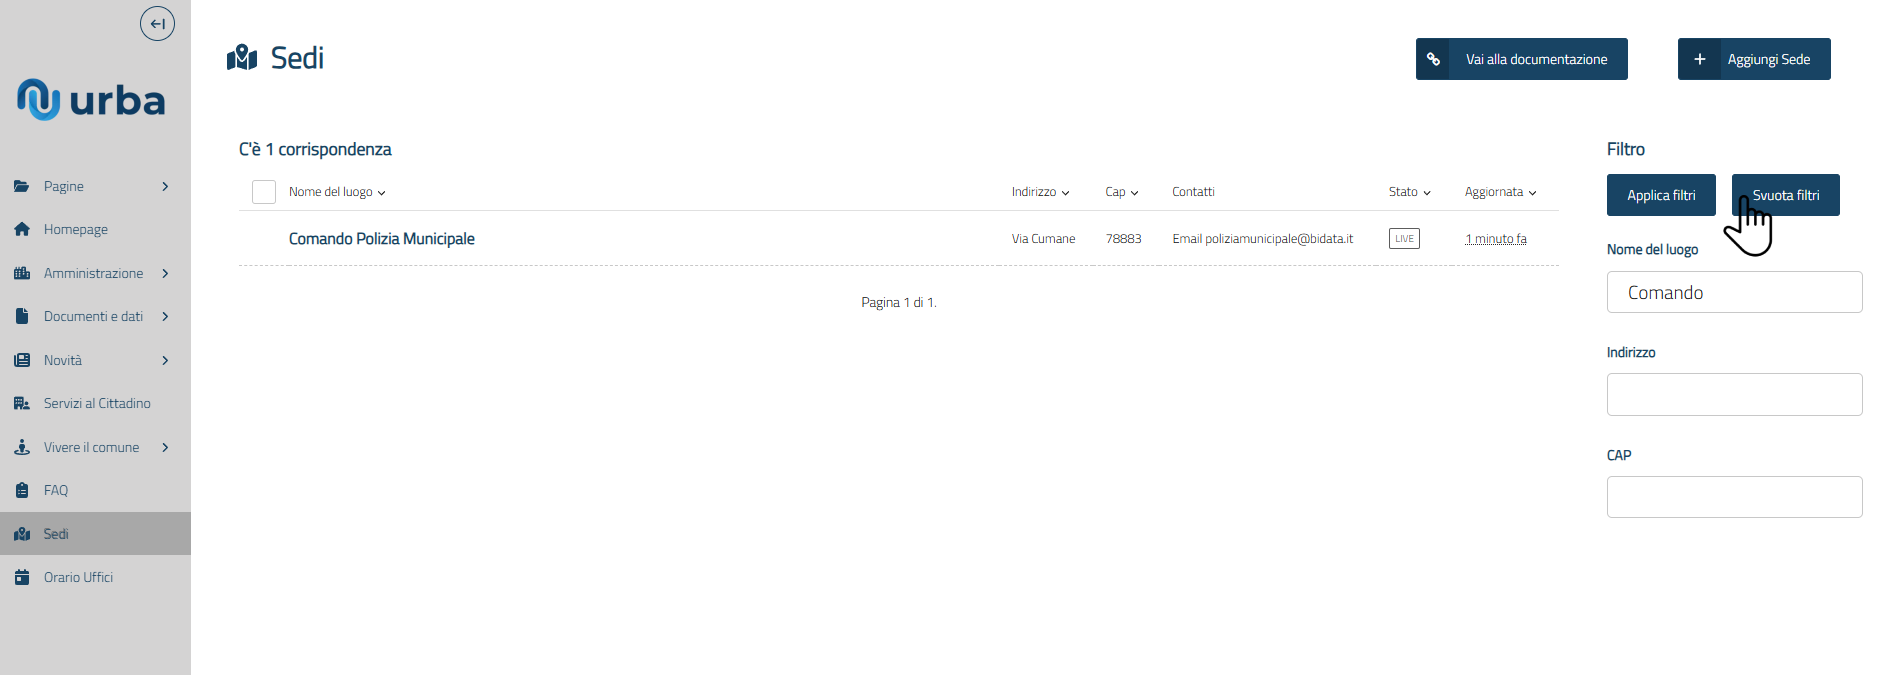This screenshot has height=675, width=1879.
Task: Click the urba logo
Action: coord(91,100)
